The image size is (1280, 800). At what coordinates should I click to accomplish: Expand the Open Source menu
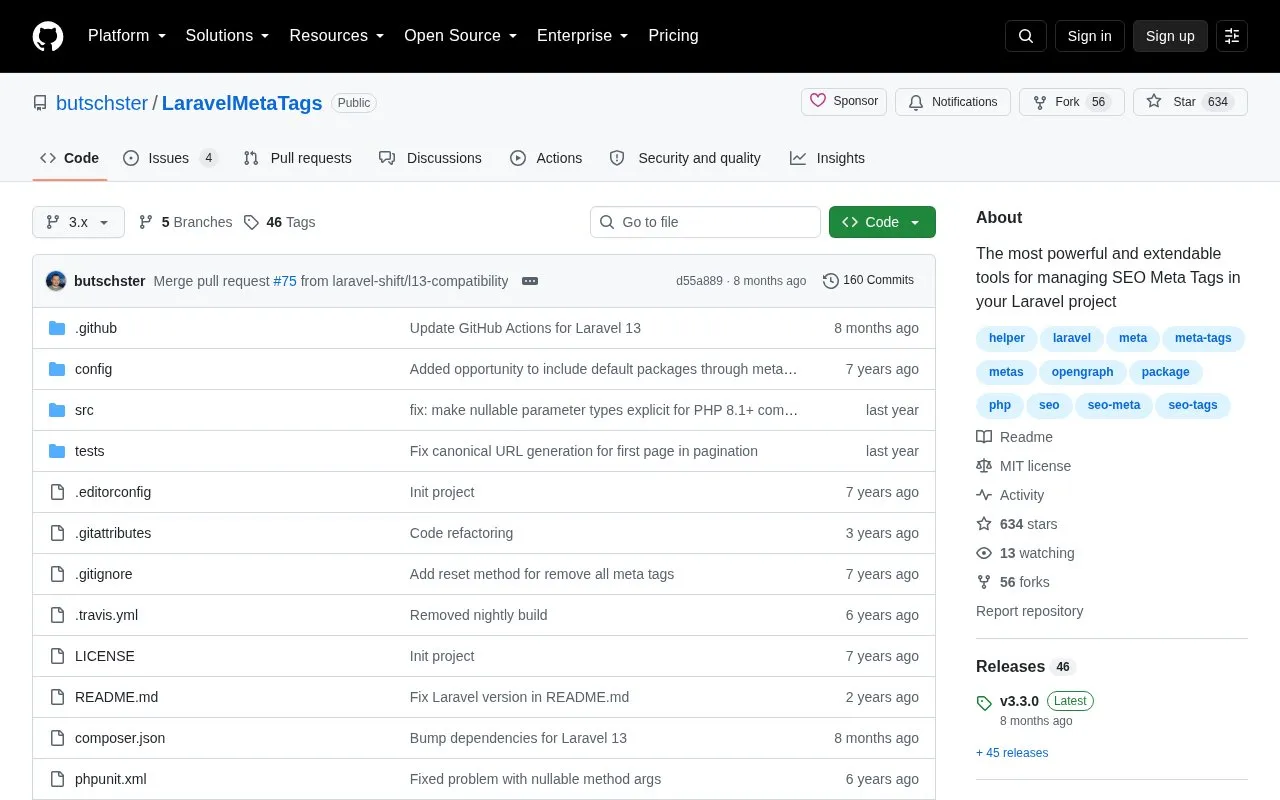461,36
